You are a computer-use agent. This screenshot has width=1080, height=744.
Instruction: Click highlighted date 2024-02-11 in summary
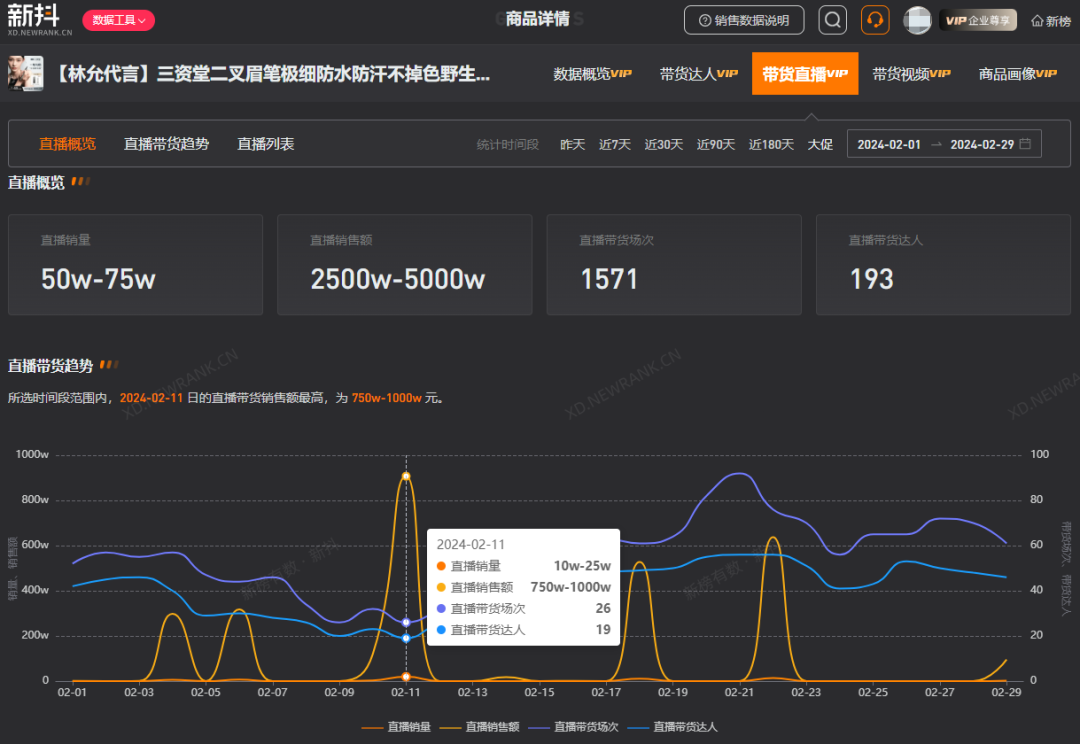click(x=151, y=398)
